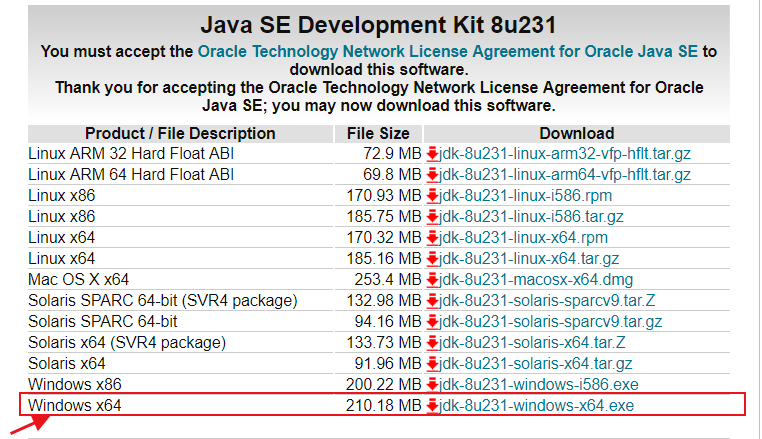Viewport: 762px width, 439px height.
Task: Download jdk-8u231-linux-arm64-vfp-hflt.tar.gz
Action: tap(564, 175)
